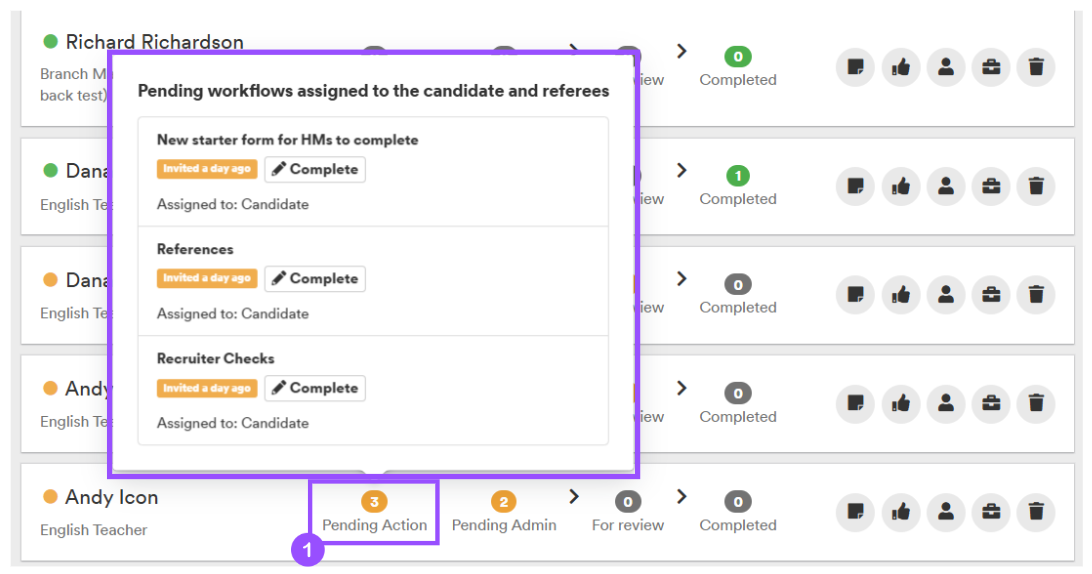Click Complete button under Recruiter Checks

[315, 388]
